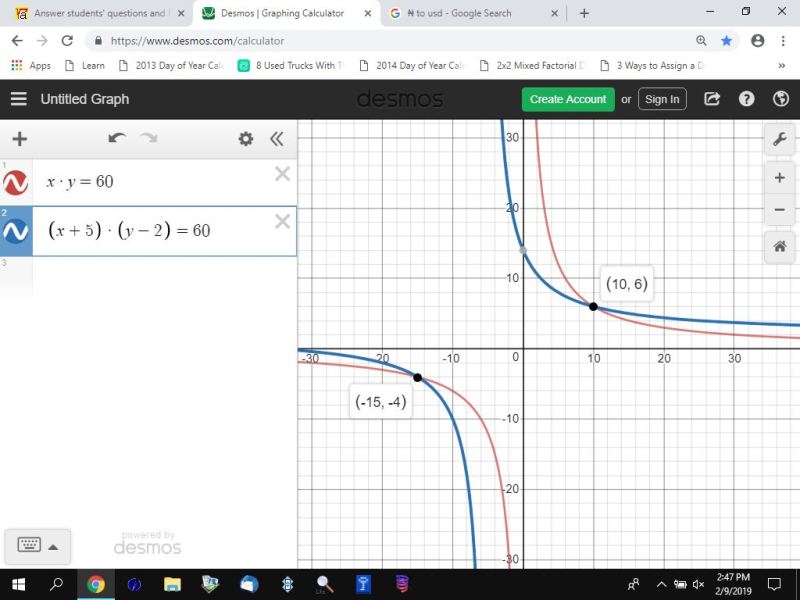The image size is (800, 600).
Task: Open Desmos help menu
Action: (x=746, y=98)
